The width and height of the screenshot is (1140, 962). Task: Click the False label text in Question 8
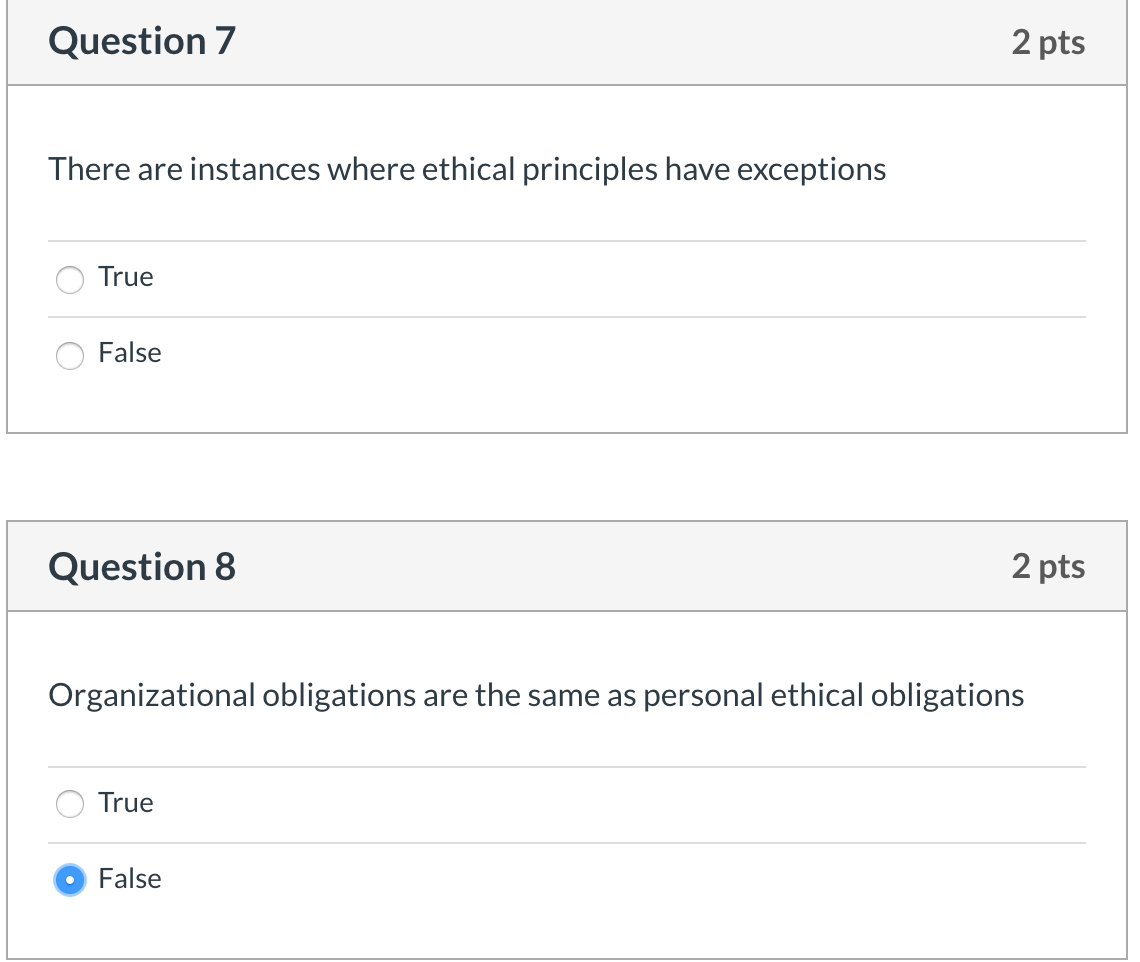pos(129,879)
